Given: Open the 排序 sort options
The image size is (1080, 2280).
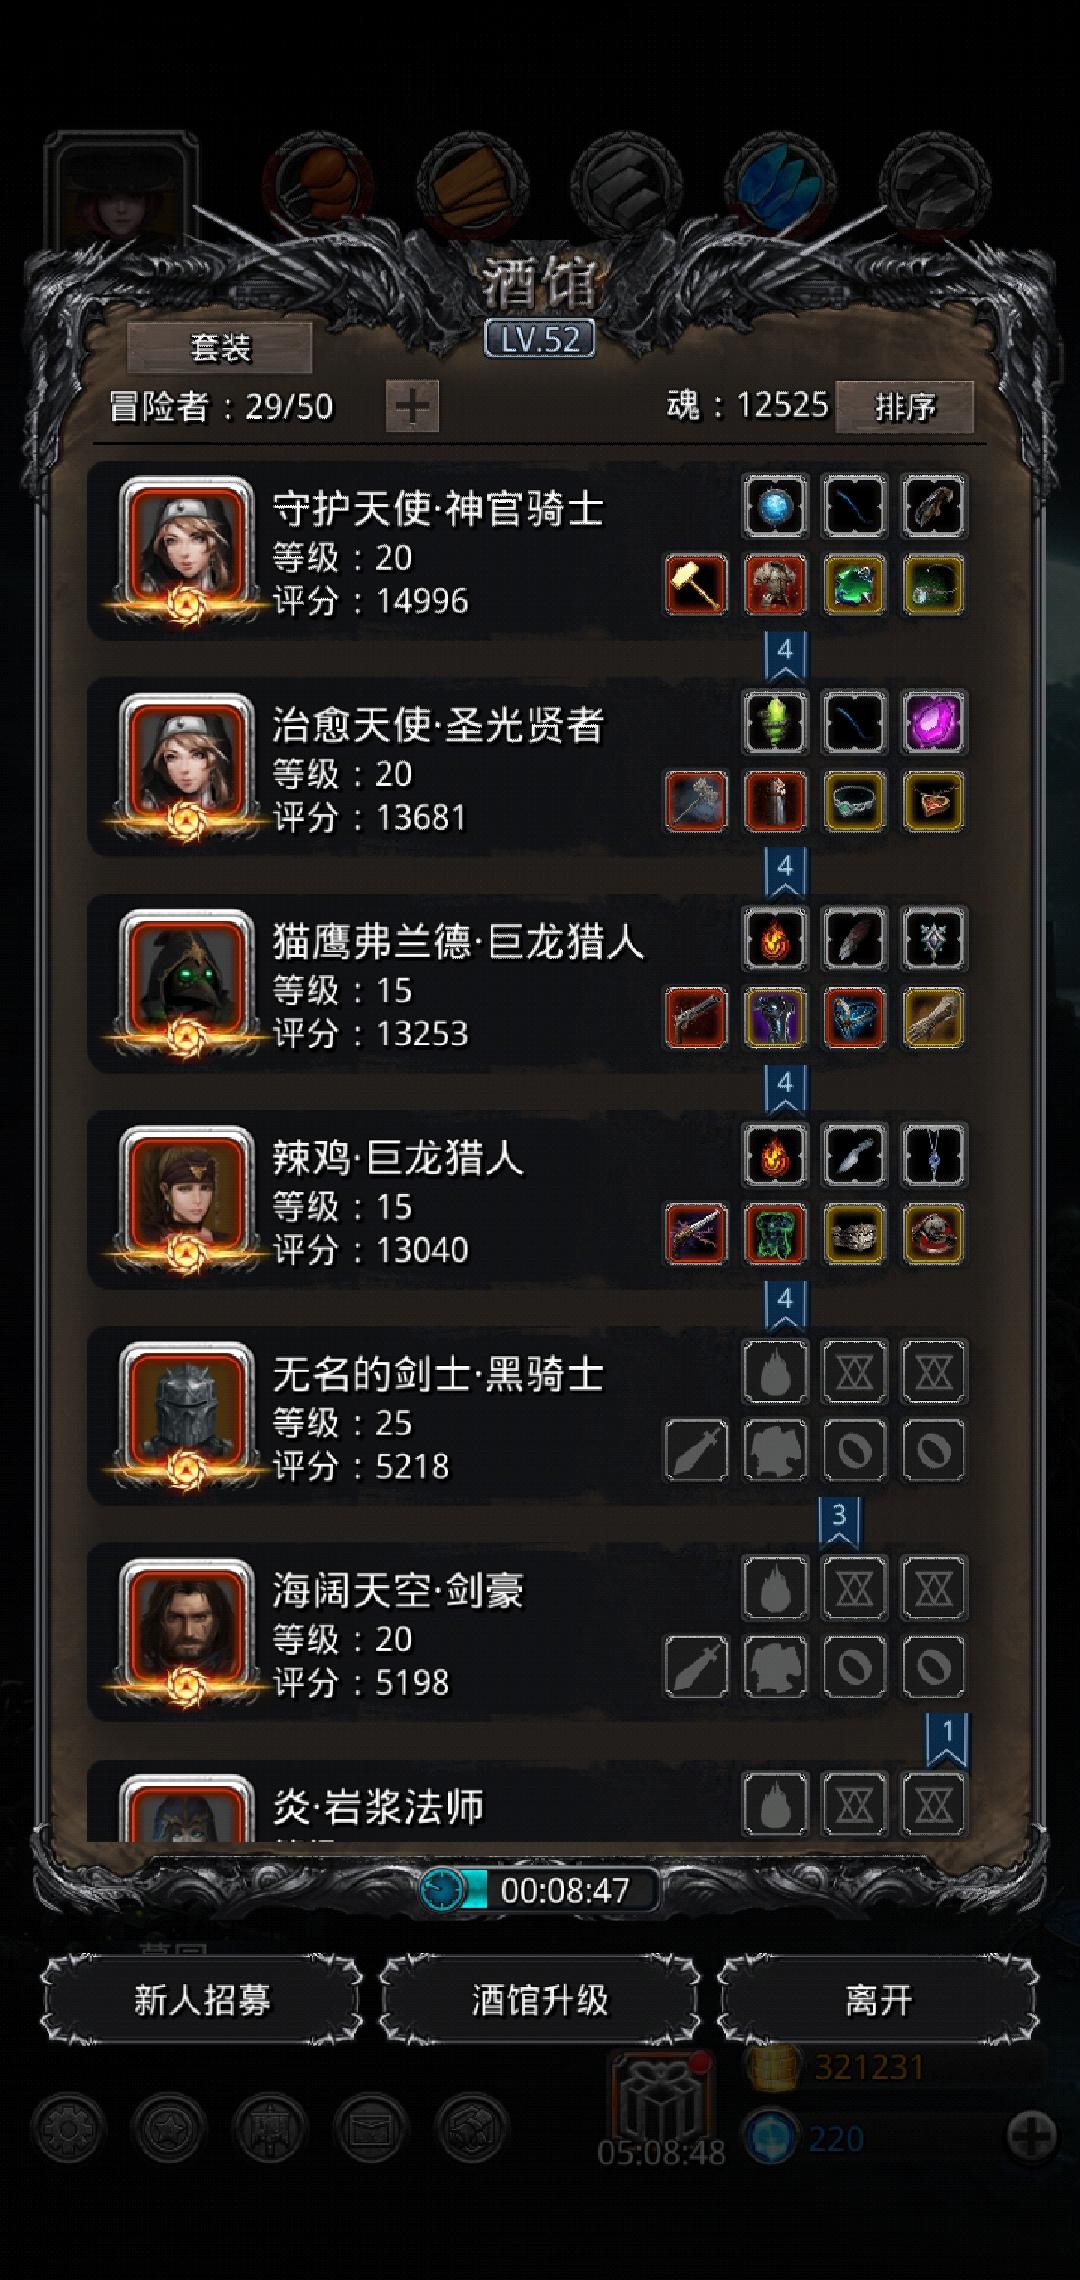Looking at the screenshot, I should tap(905, 407).
